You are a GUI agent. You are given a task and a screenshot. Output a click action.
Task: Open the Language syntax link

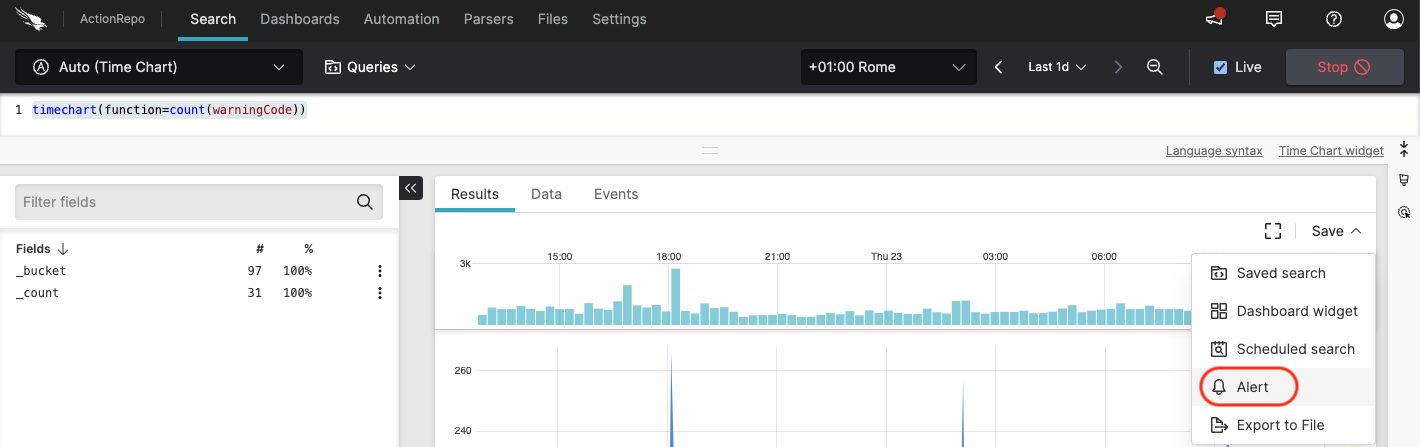pyautogui.click(x=1214, y=151)
